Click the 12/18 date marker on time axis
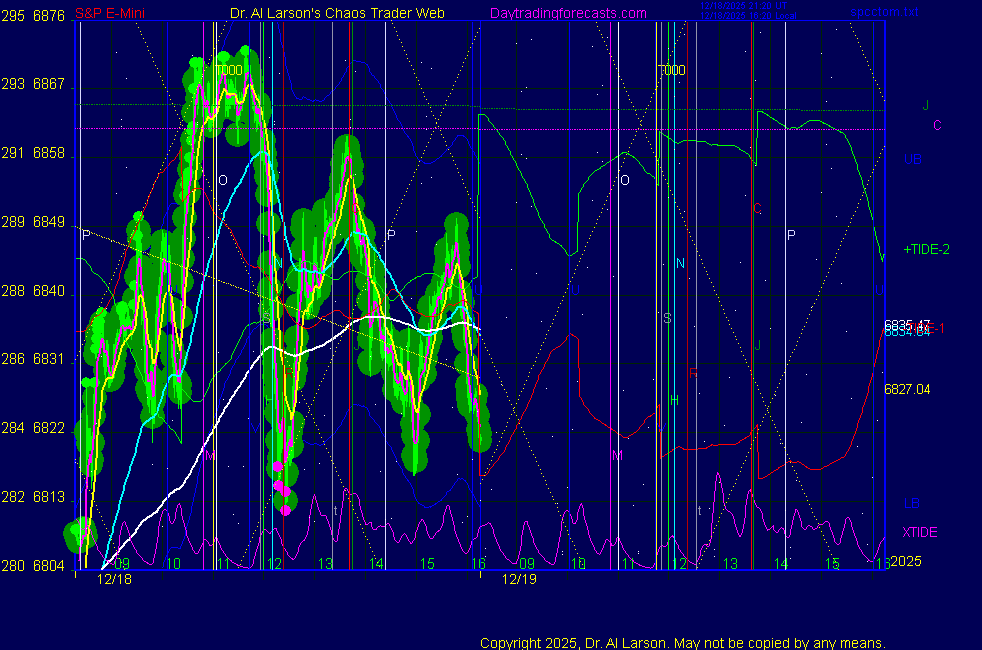This screenshot has height=650, width=982. pos(115,579)
